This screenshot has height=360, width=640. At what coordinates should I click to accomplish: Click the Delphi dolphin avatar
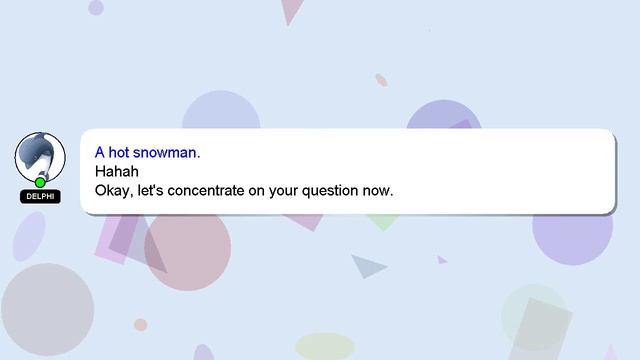coord(40,157)
